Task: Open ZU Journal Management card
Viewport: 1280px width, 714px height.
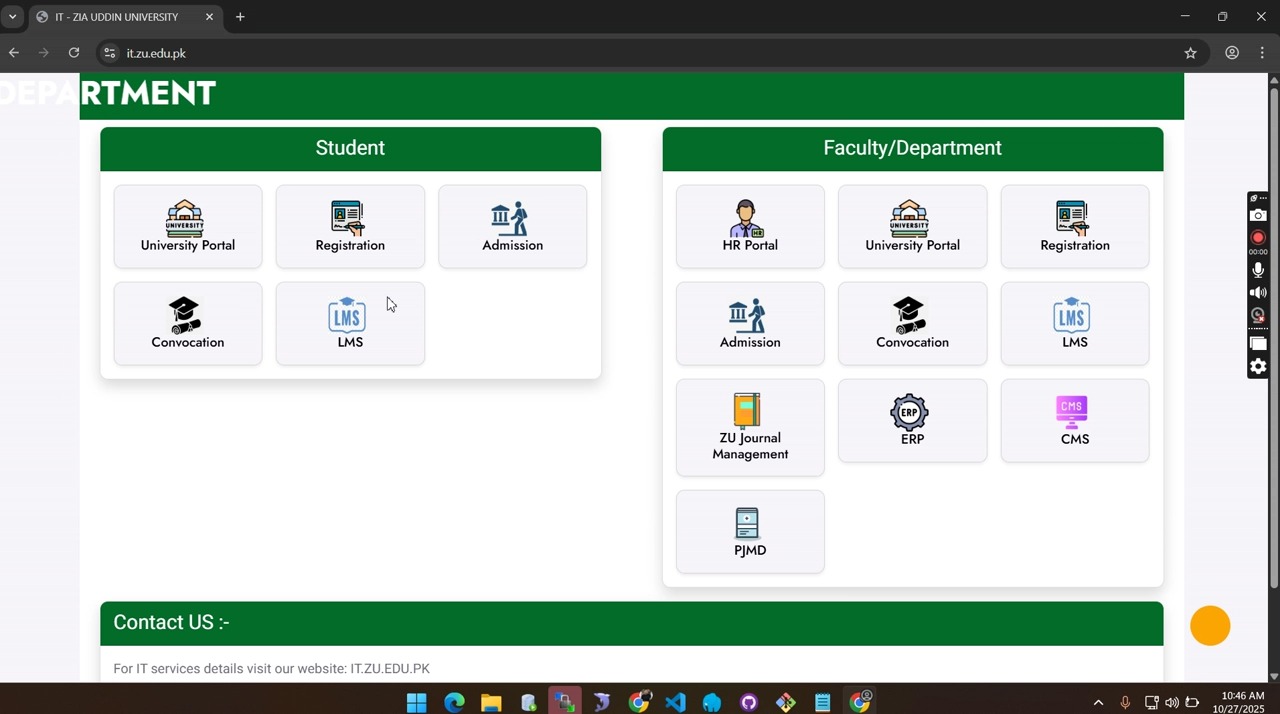Action: click(x=750, y=427)
